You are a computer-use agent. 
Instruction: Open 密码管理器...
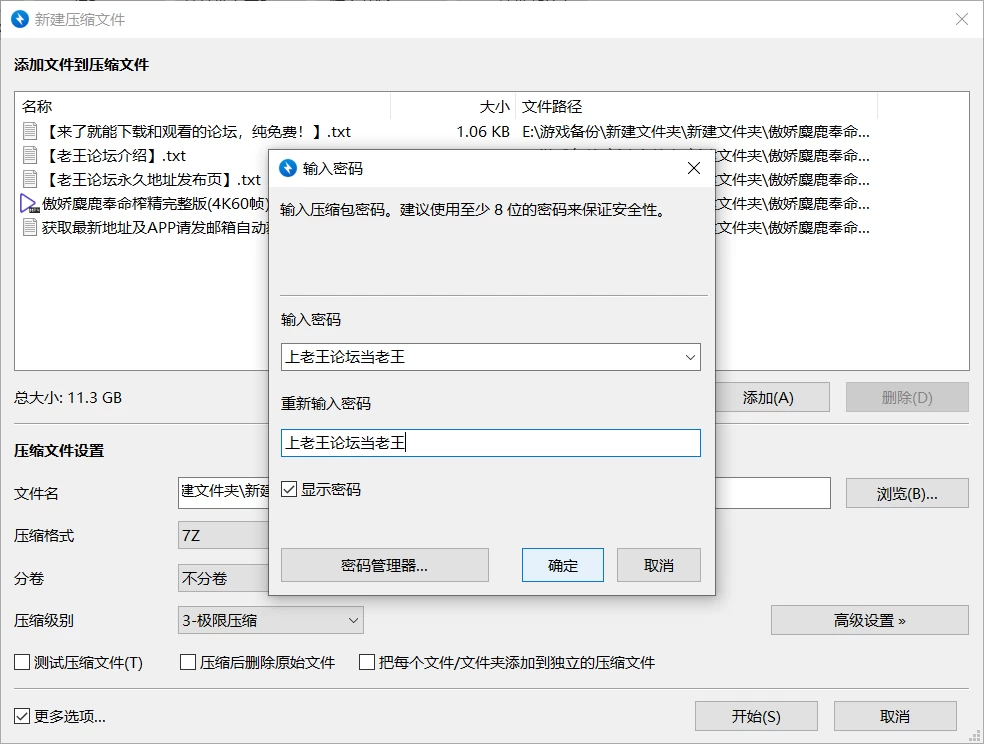(384, 565)
